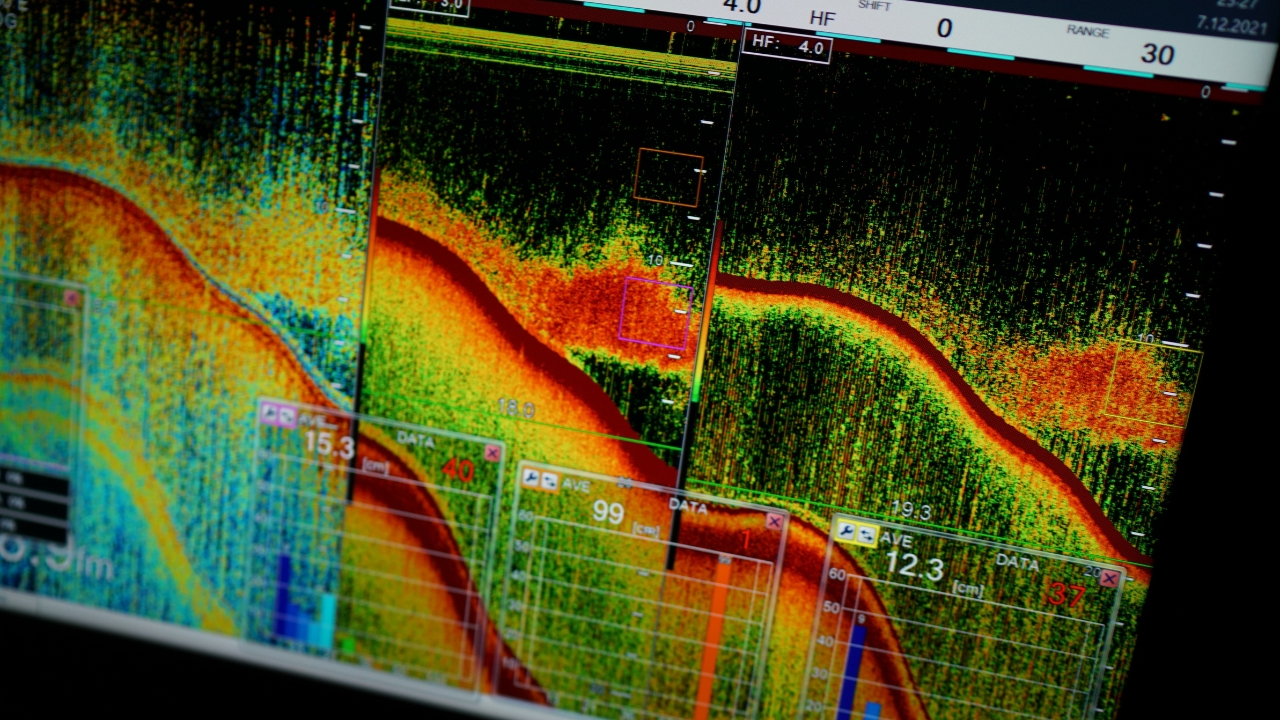Viewport: 1280px width, 720px height.
Task: Click the tall blue bar in the 12.3 cm histogram
Action: (852, 670)
